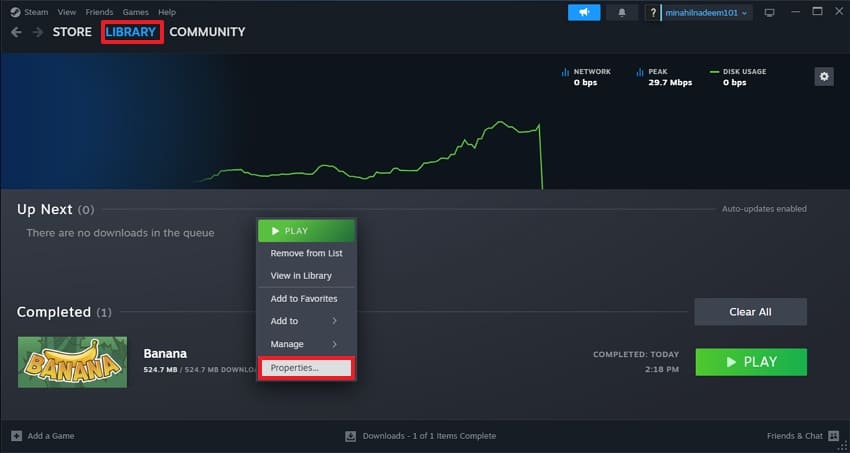Image resolution: width=850 pixels, height=453 pixels.
Task: Expand the minahilnadeem101 account dropdown
Action: (x=706, y=12)
